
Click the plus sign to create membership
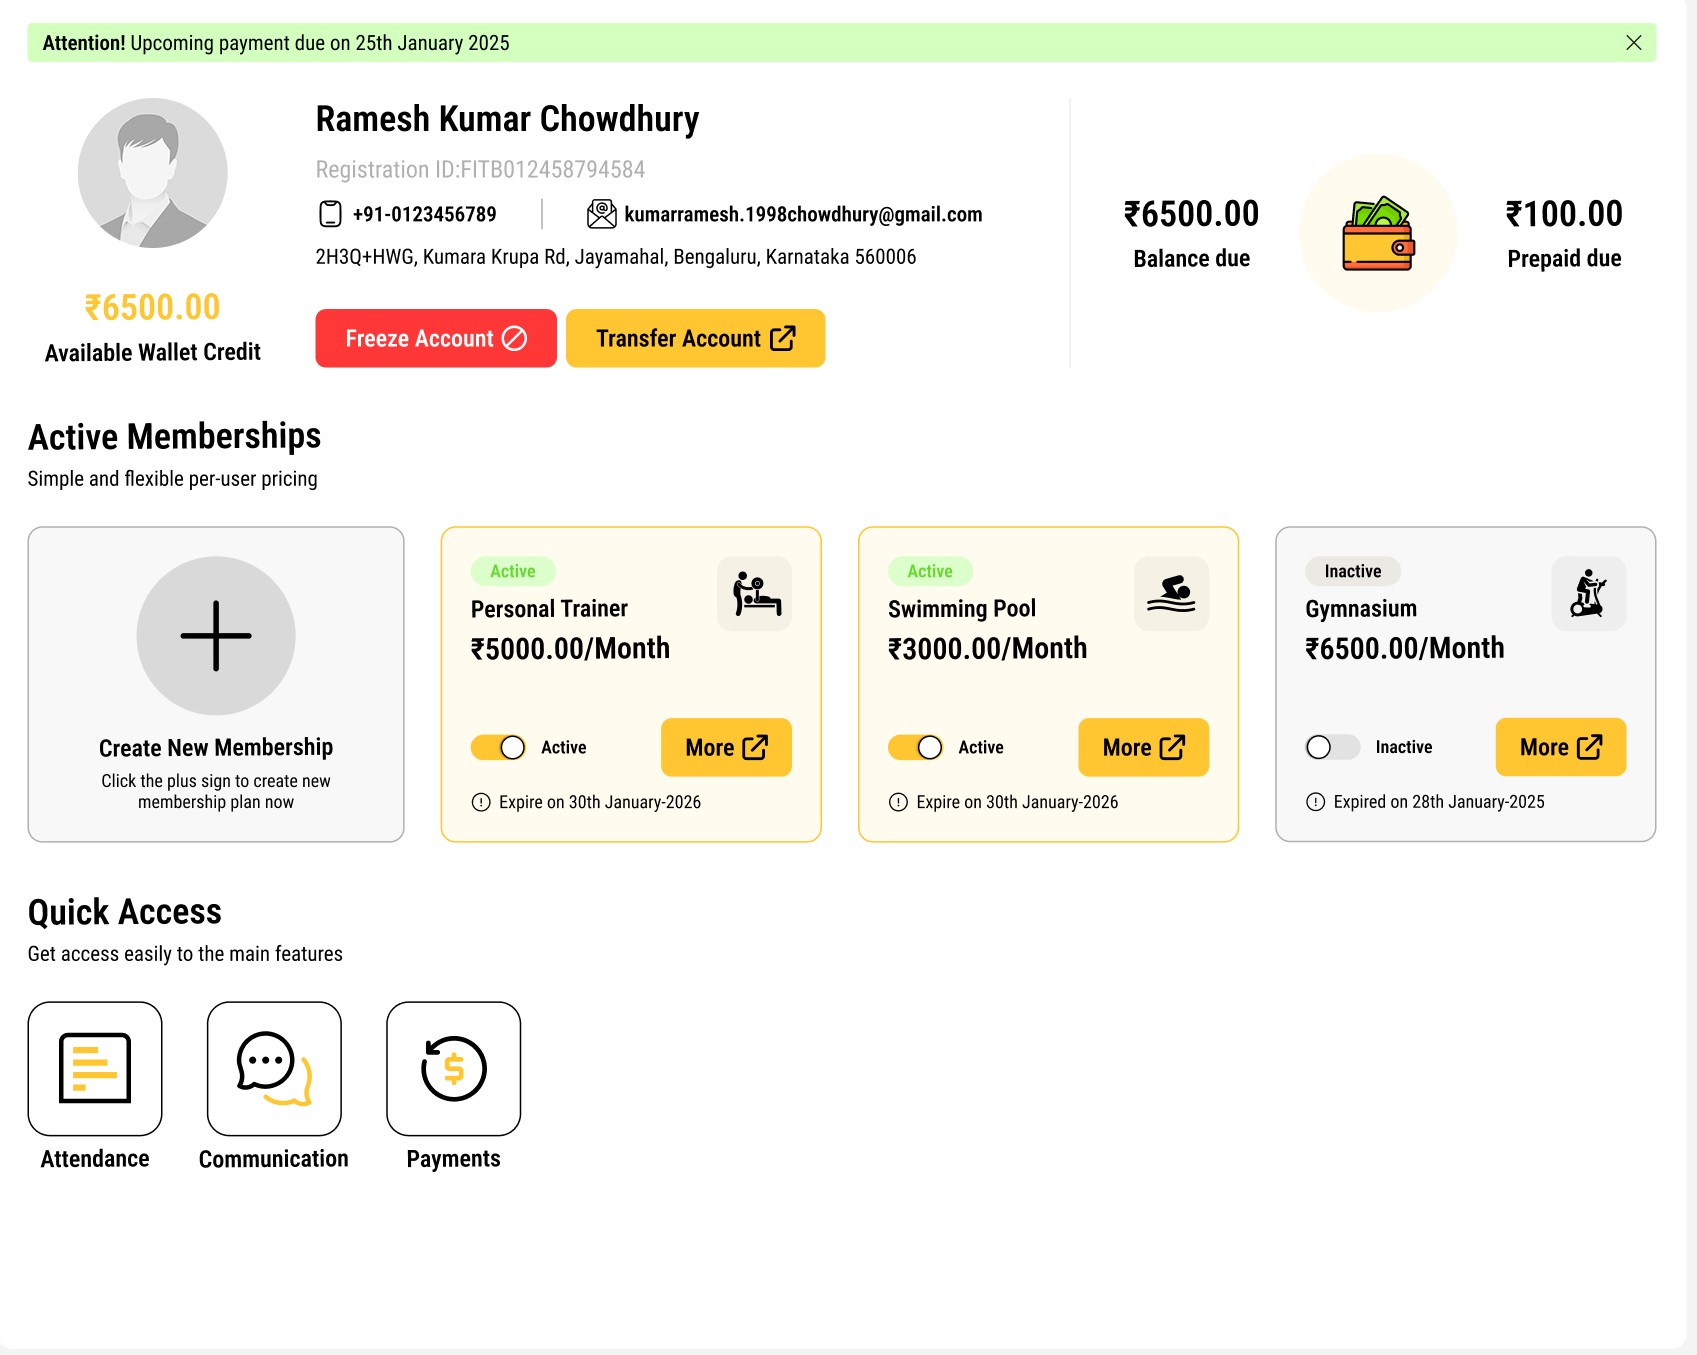coord(216,636)
